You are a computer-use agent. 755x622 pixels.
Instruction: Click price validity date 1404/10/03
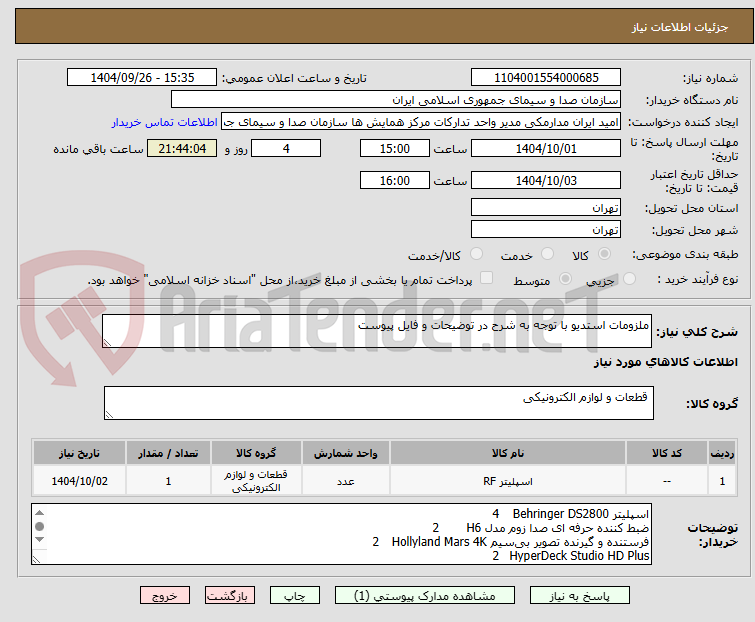tap(546, 181)
